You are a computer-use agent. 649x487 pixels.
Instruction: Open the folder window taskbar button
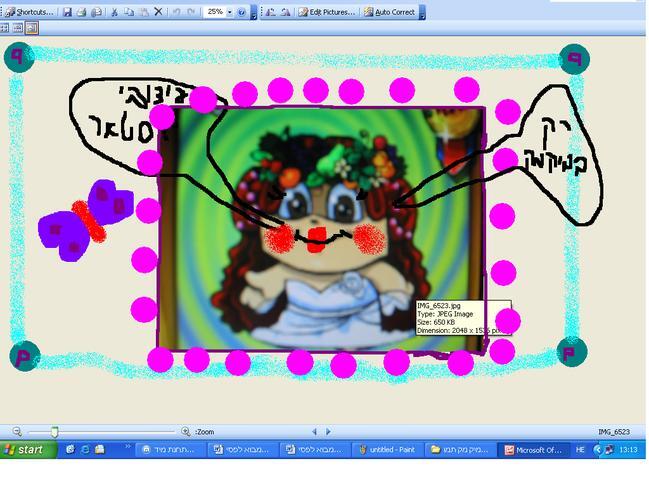tap(460, 450)
